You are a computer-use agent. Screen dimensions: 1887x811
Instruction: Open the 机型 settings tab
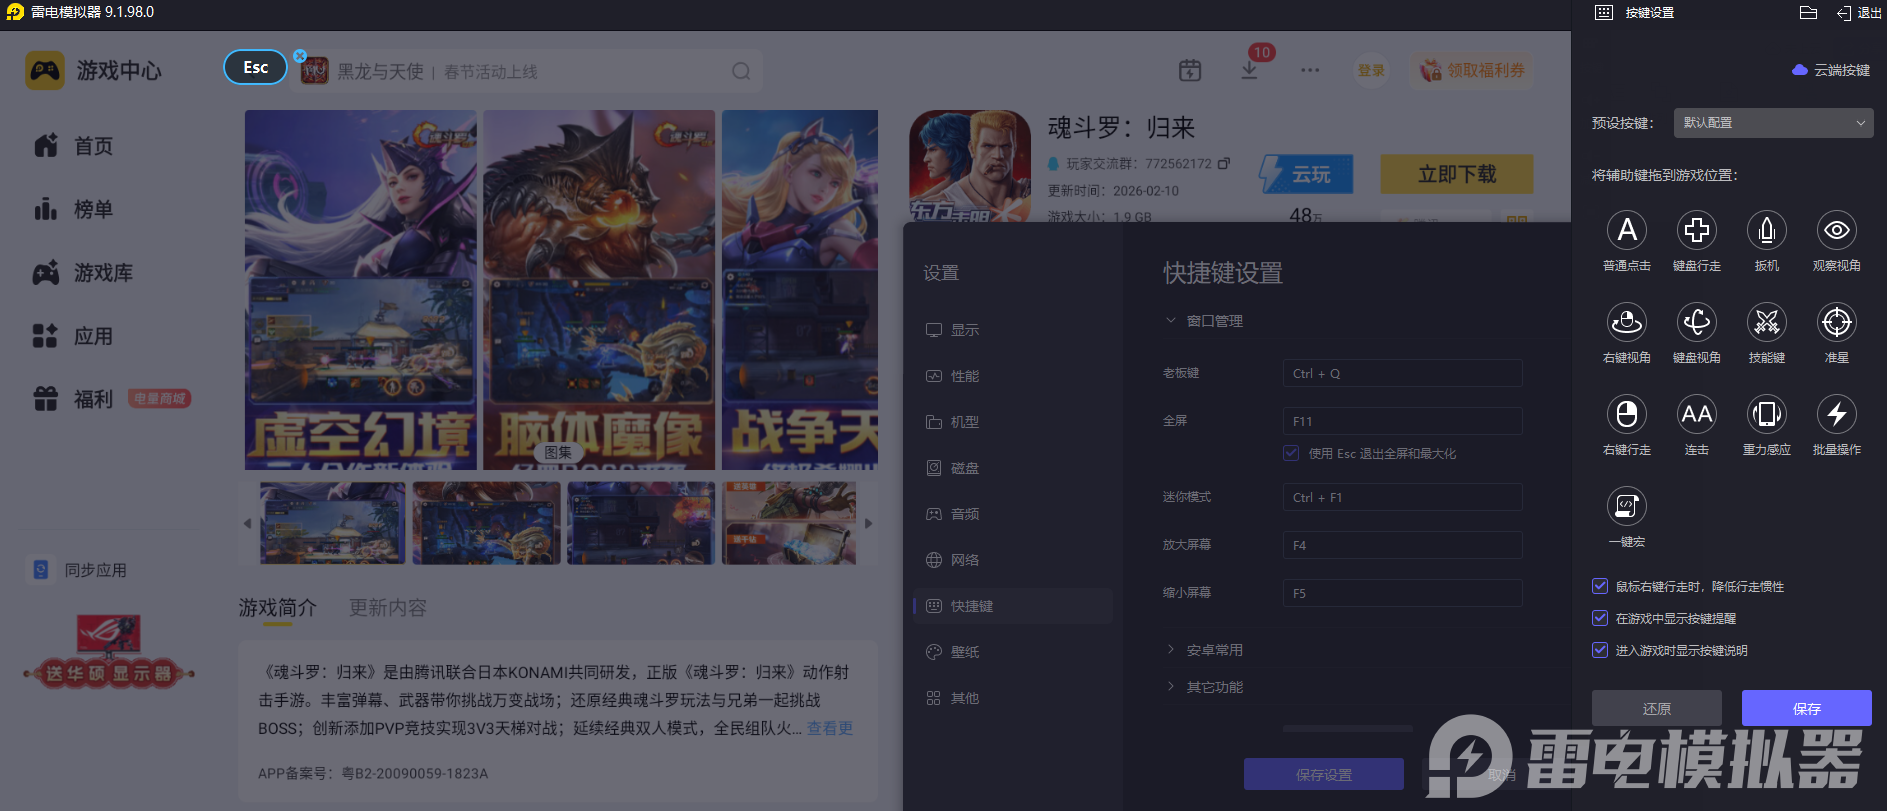pos(1013,422)
